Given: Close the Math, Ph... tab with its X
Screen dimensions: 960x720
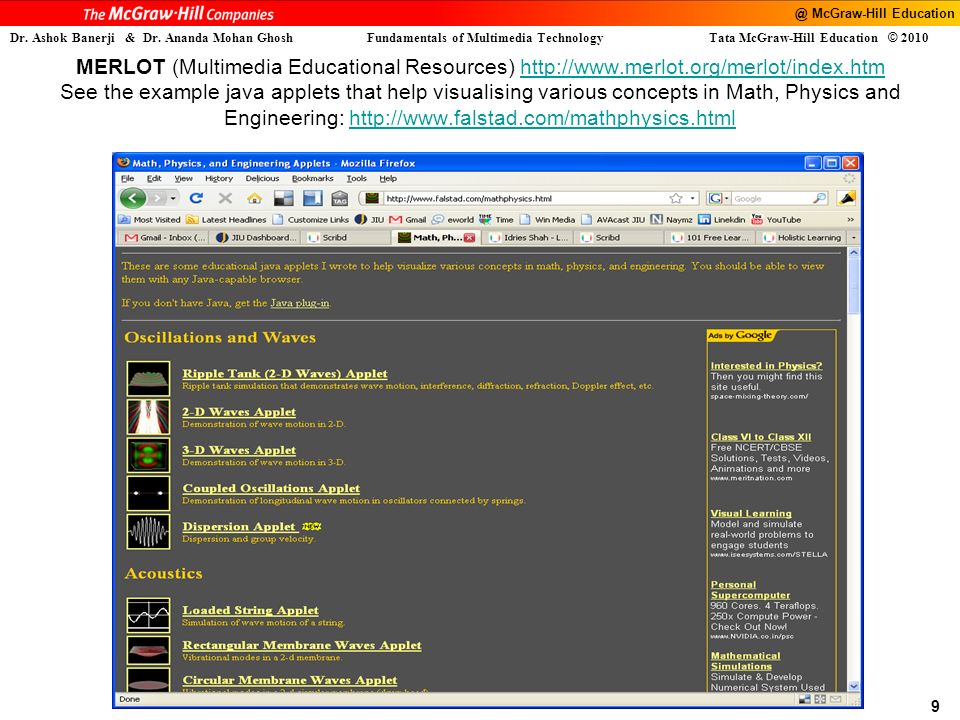Looking at the screenshot, I should [470, 238].
